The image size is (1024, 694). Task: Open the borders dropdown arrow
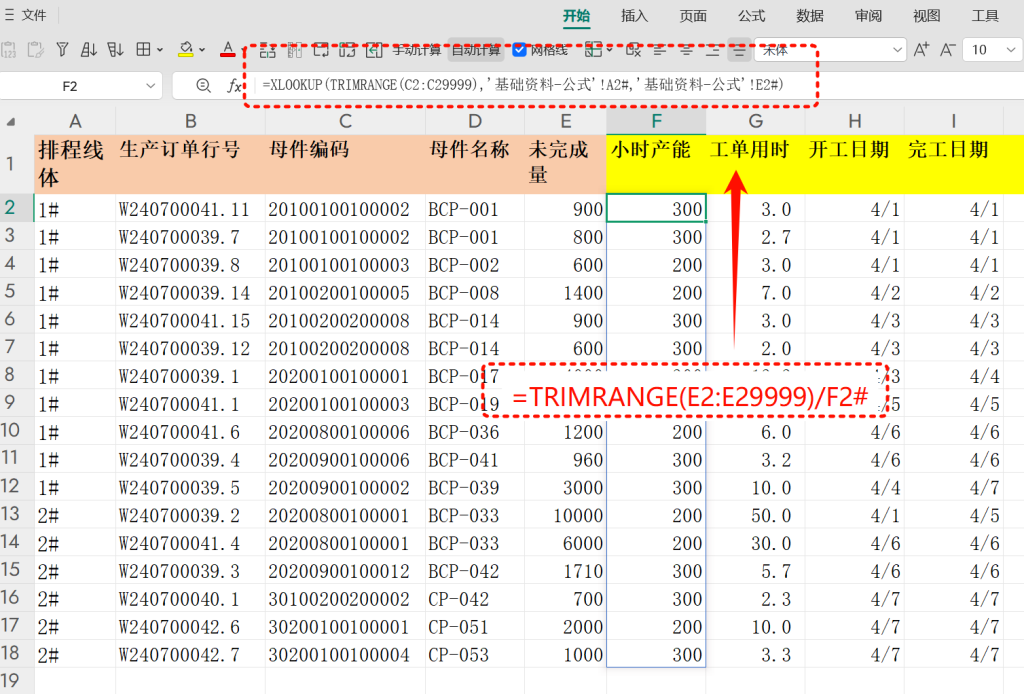coord(159,50)
